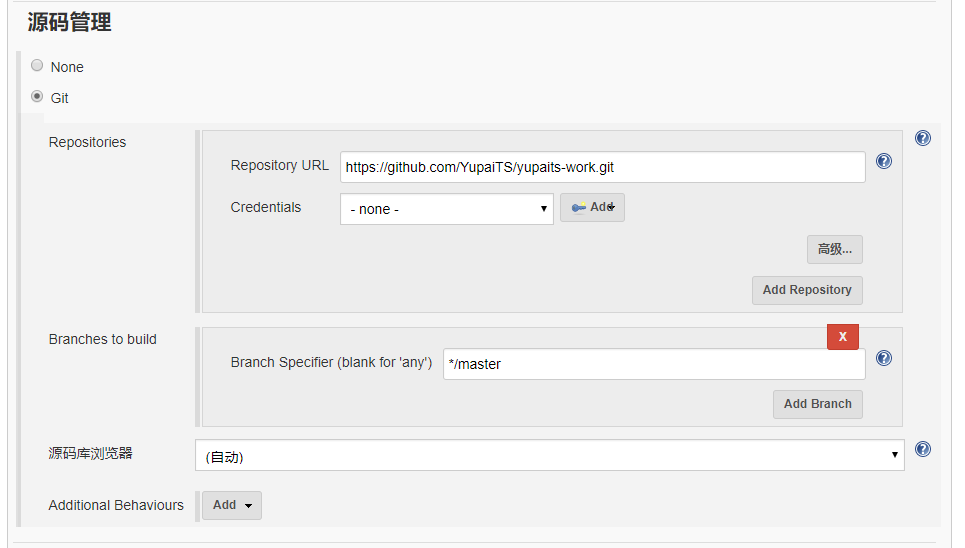965x548 pixels.
Task: Select the Git source control option
Action: (x=37, y=97)
